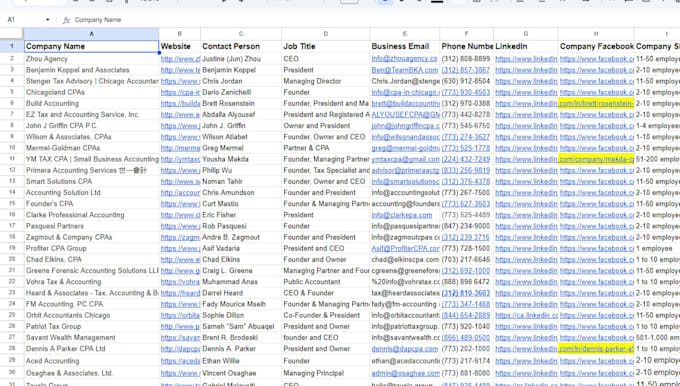Image resolution: width=680 pixels, height=386 pixels.
Task: Select the Orbit Accountants Chicago cell
Action: tap(91, 315)
